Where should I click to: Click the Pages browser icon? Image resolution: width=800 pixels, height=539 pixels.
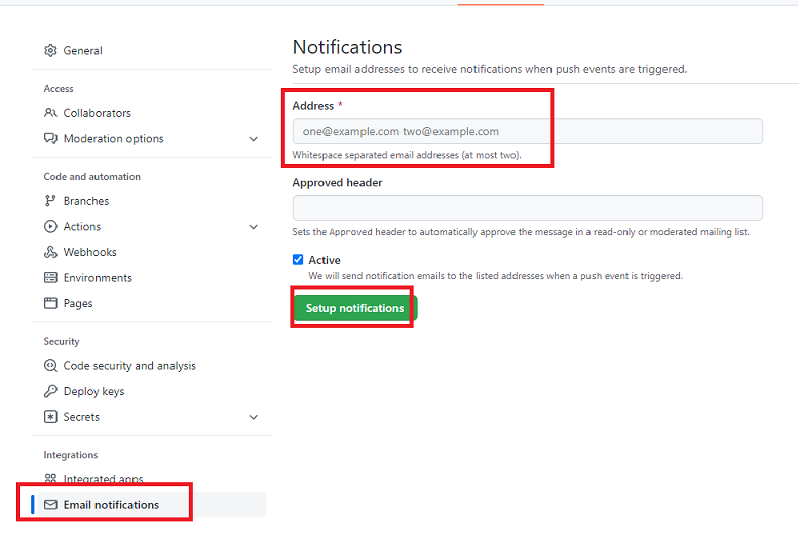tap(50, 303)
